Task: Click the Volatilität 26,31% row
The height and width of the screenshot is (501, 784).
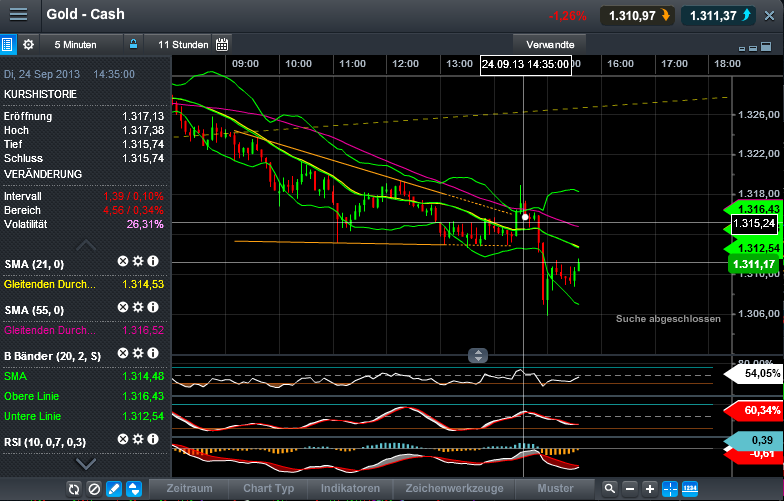Action: (84, 224)
